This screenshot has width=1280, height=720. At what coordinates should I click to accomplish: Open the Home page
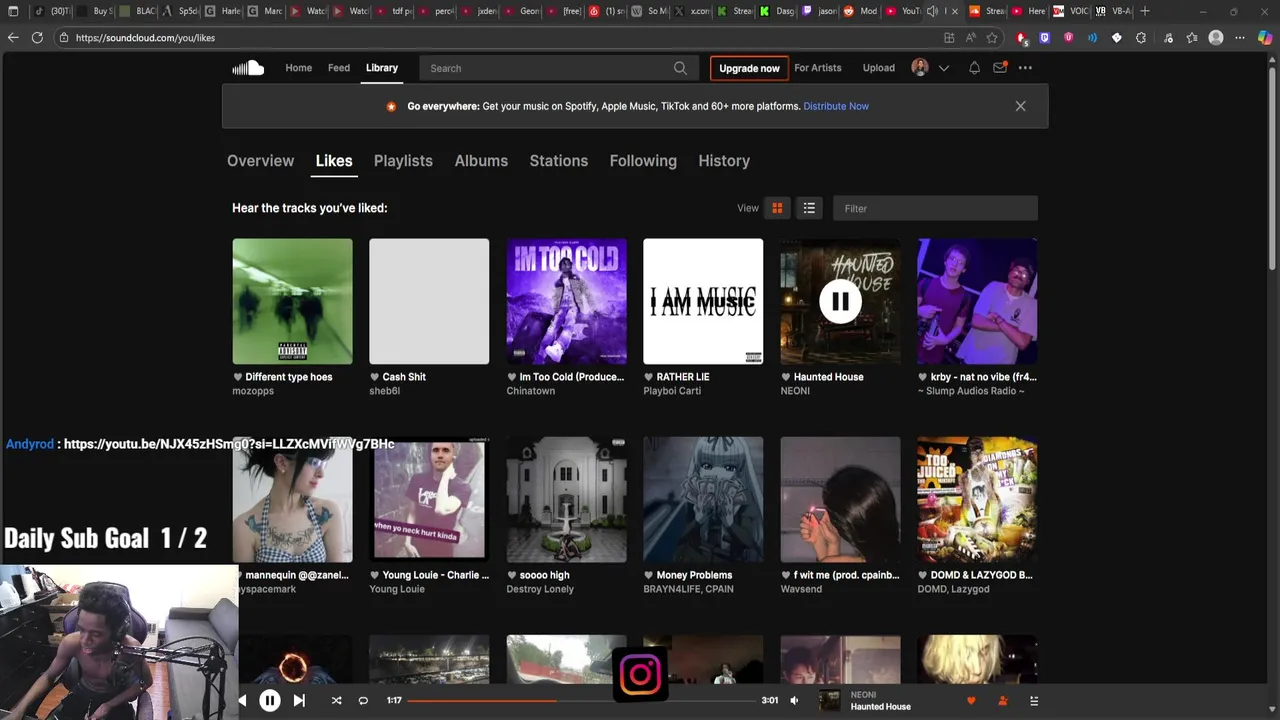298,68
